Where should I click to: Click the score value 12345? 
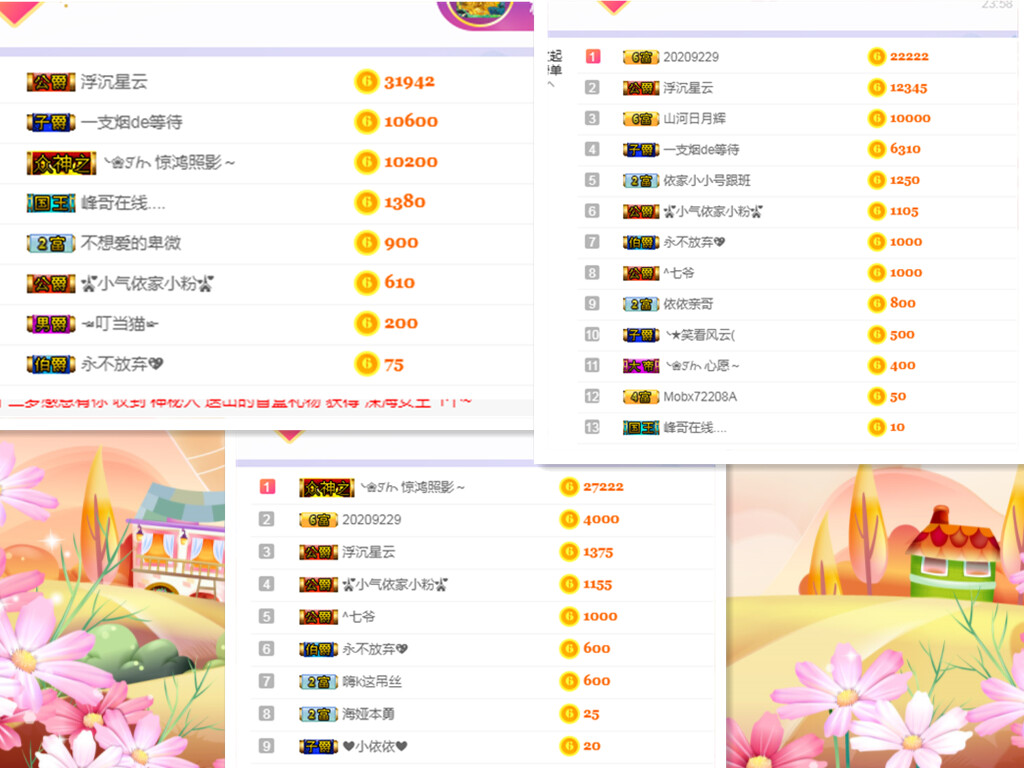point(908,88)
